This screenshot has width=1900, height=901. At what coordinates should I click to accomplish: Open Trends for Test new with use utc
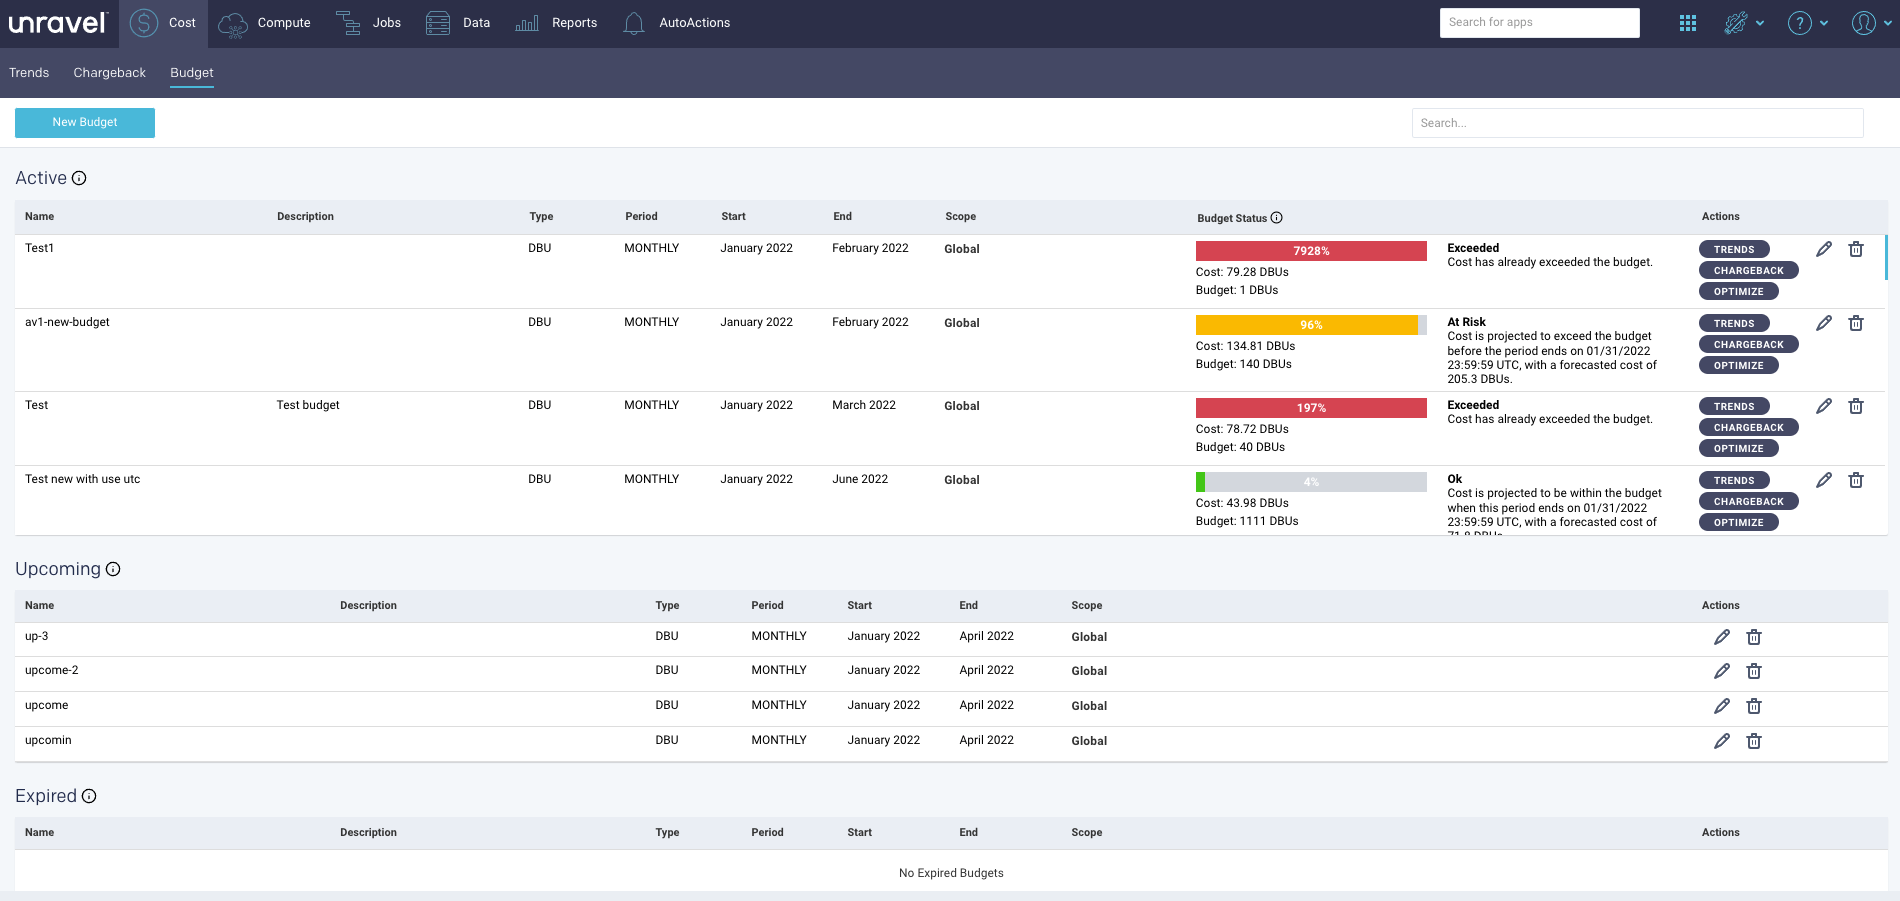pos(1734,481)
